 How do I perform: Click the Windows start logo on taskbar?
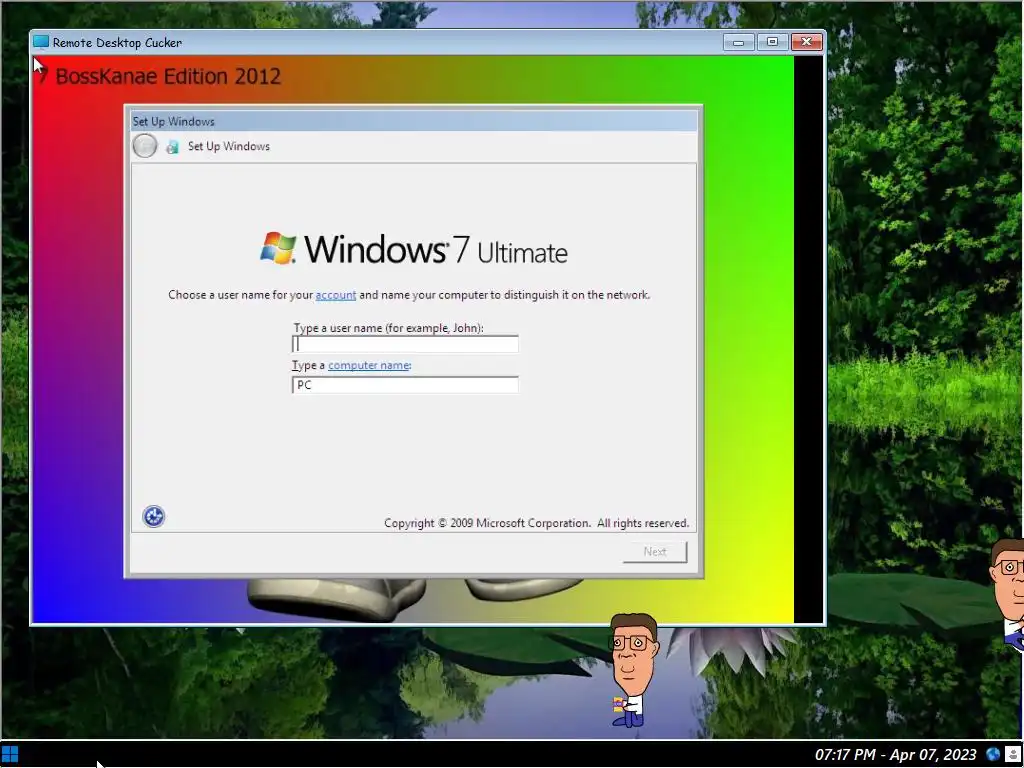[10, 756]
